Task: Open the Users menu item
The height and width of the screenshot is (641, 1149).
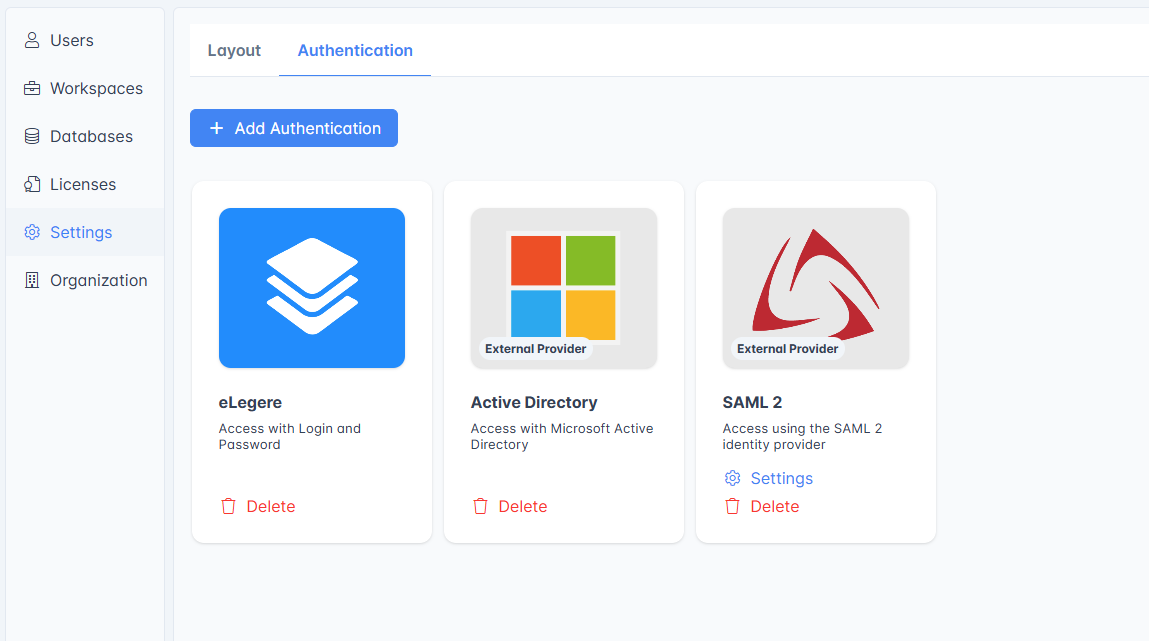Action: pos(85,40)
